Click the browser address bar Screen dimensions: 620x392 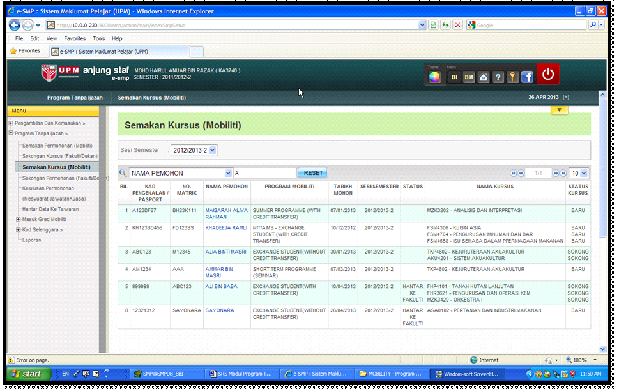pos(232,25)
